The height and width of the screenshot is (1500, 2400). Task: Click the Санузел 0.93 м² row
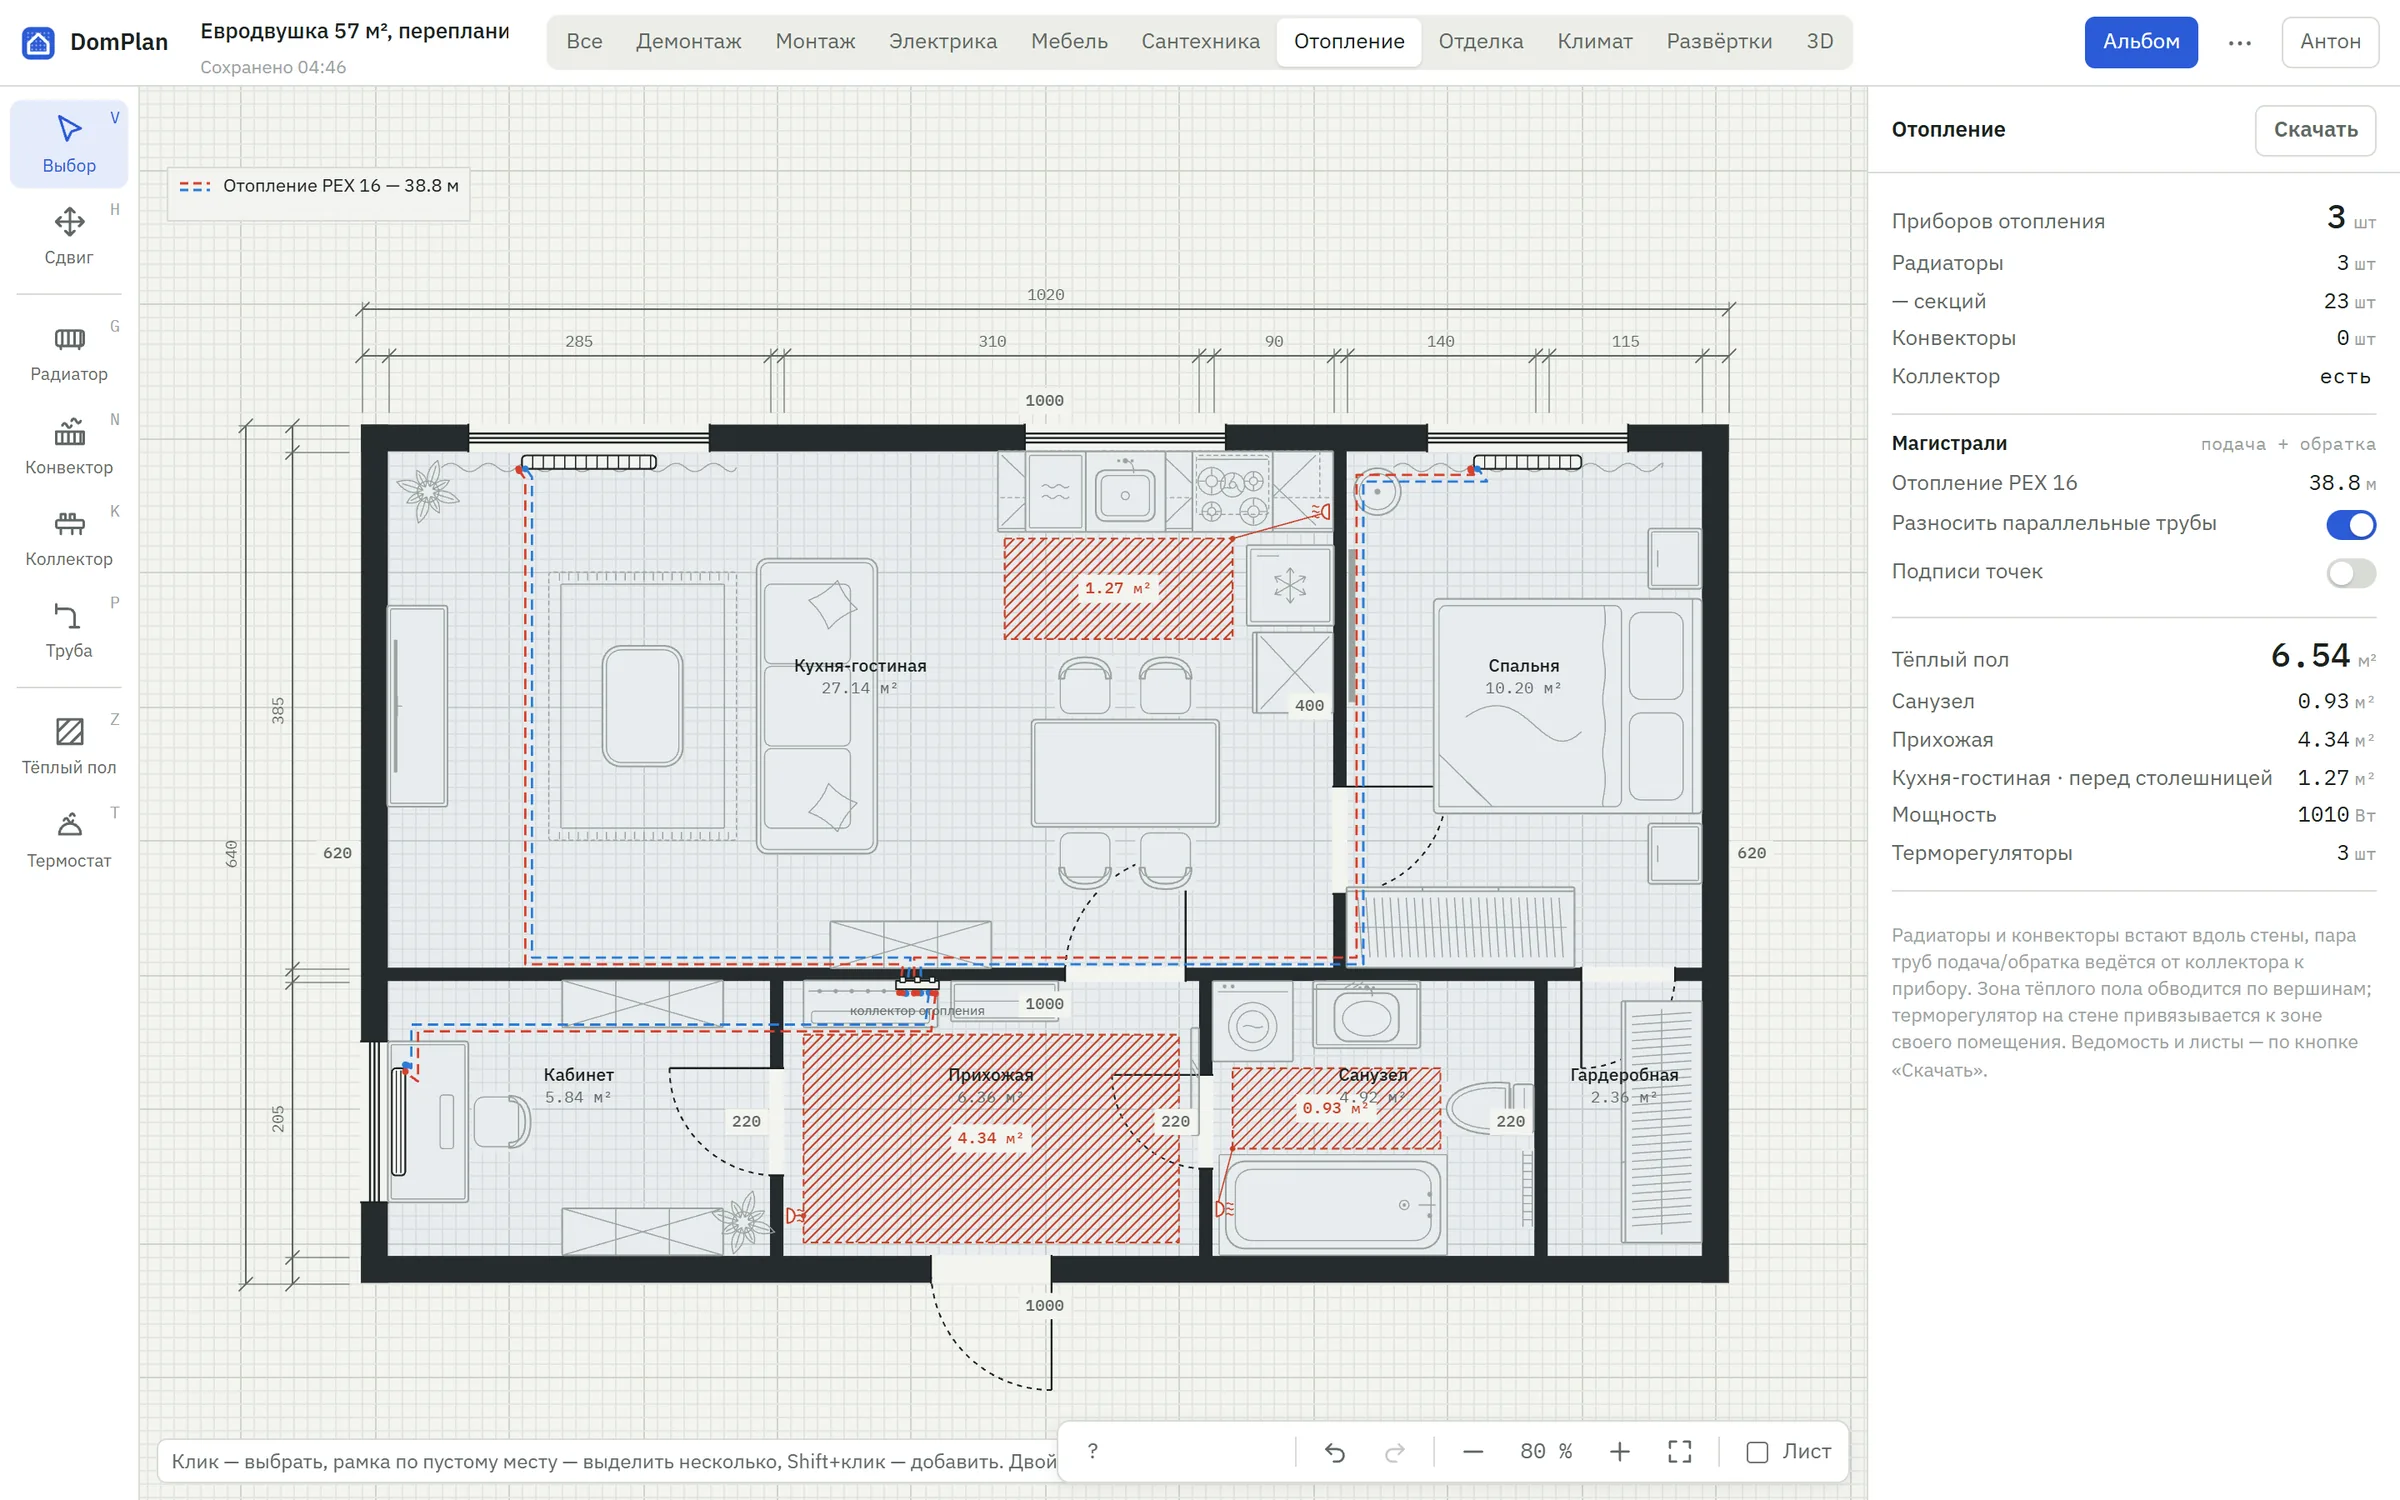[x=2133, y=702]
